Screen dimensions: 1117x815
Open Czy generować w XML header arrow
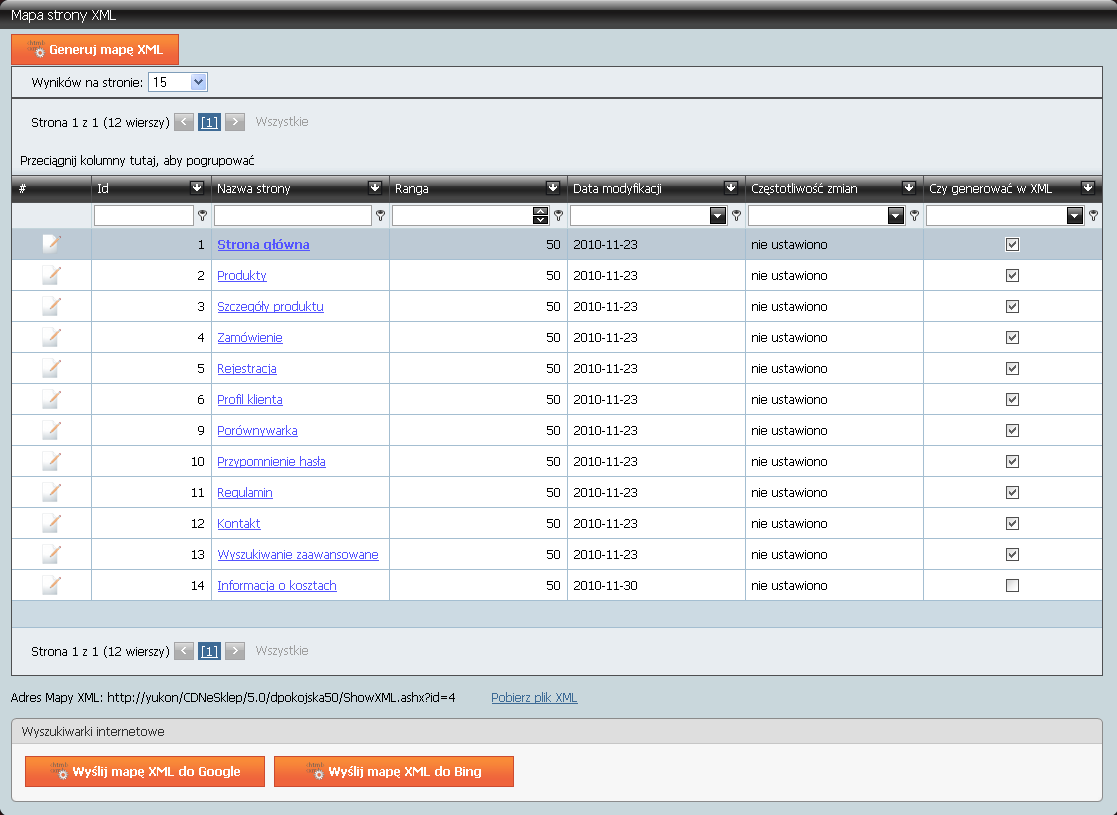point(1089,187)
